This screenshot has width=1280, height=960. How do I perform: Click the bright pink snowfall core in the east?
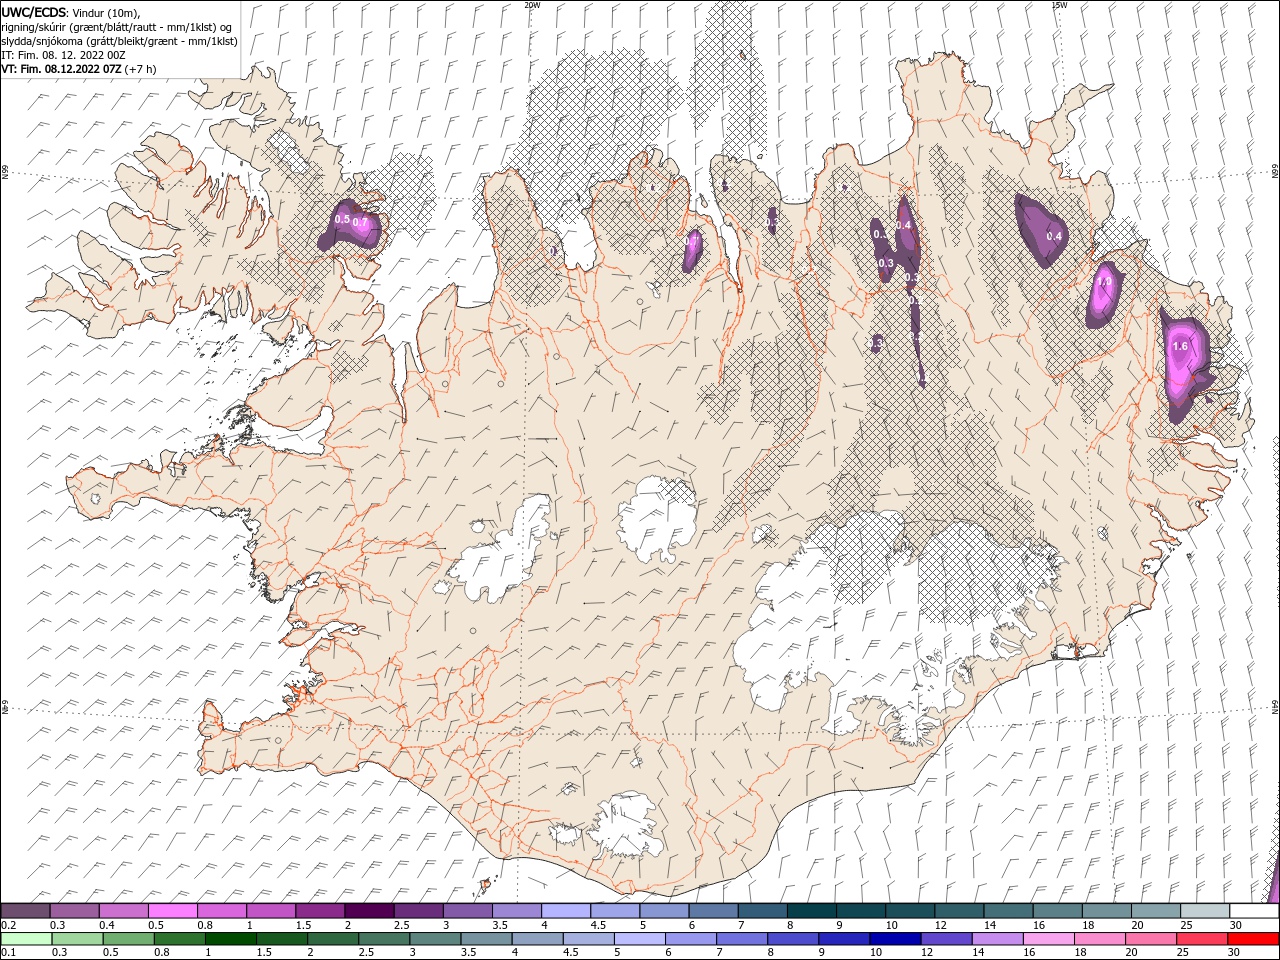coord(1183,362)
